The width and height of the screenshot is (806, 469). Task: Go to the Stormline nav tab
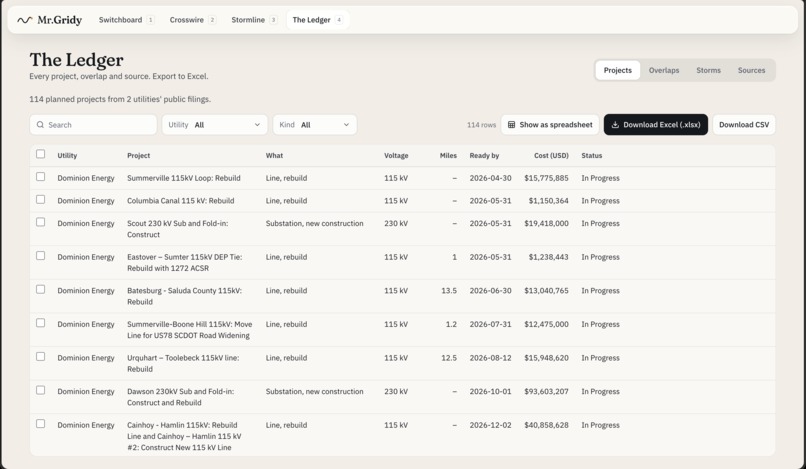click(254, 20)
